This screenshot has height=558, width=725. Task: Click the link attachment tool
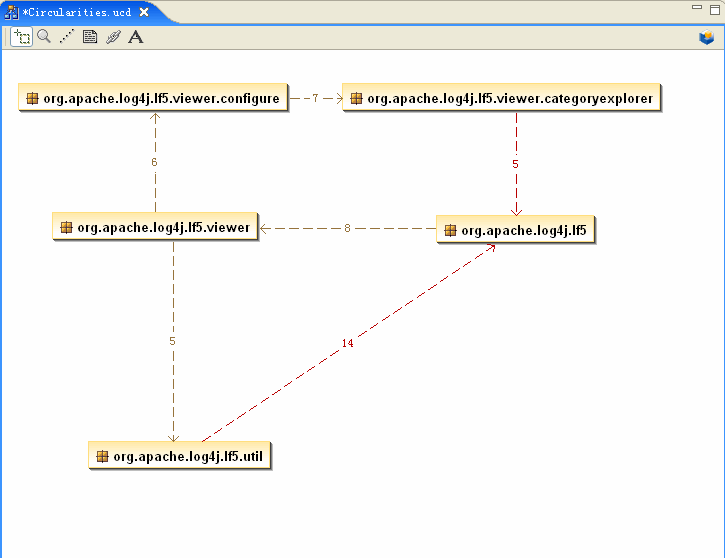click(113, 37)
